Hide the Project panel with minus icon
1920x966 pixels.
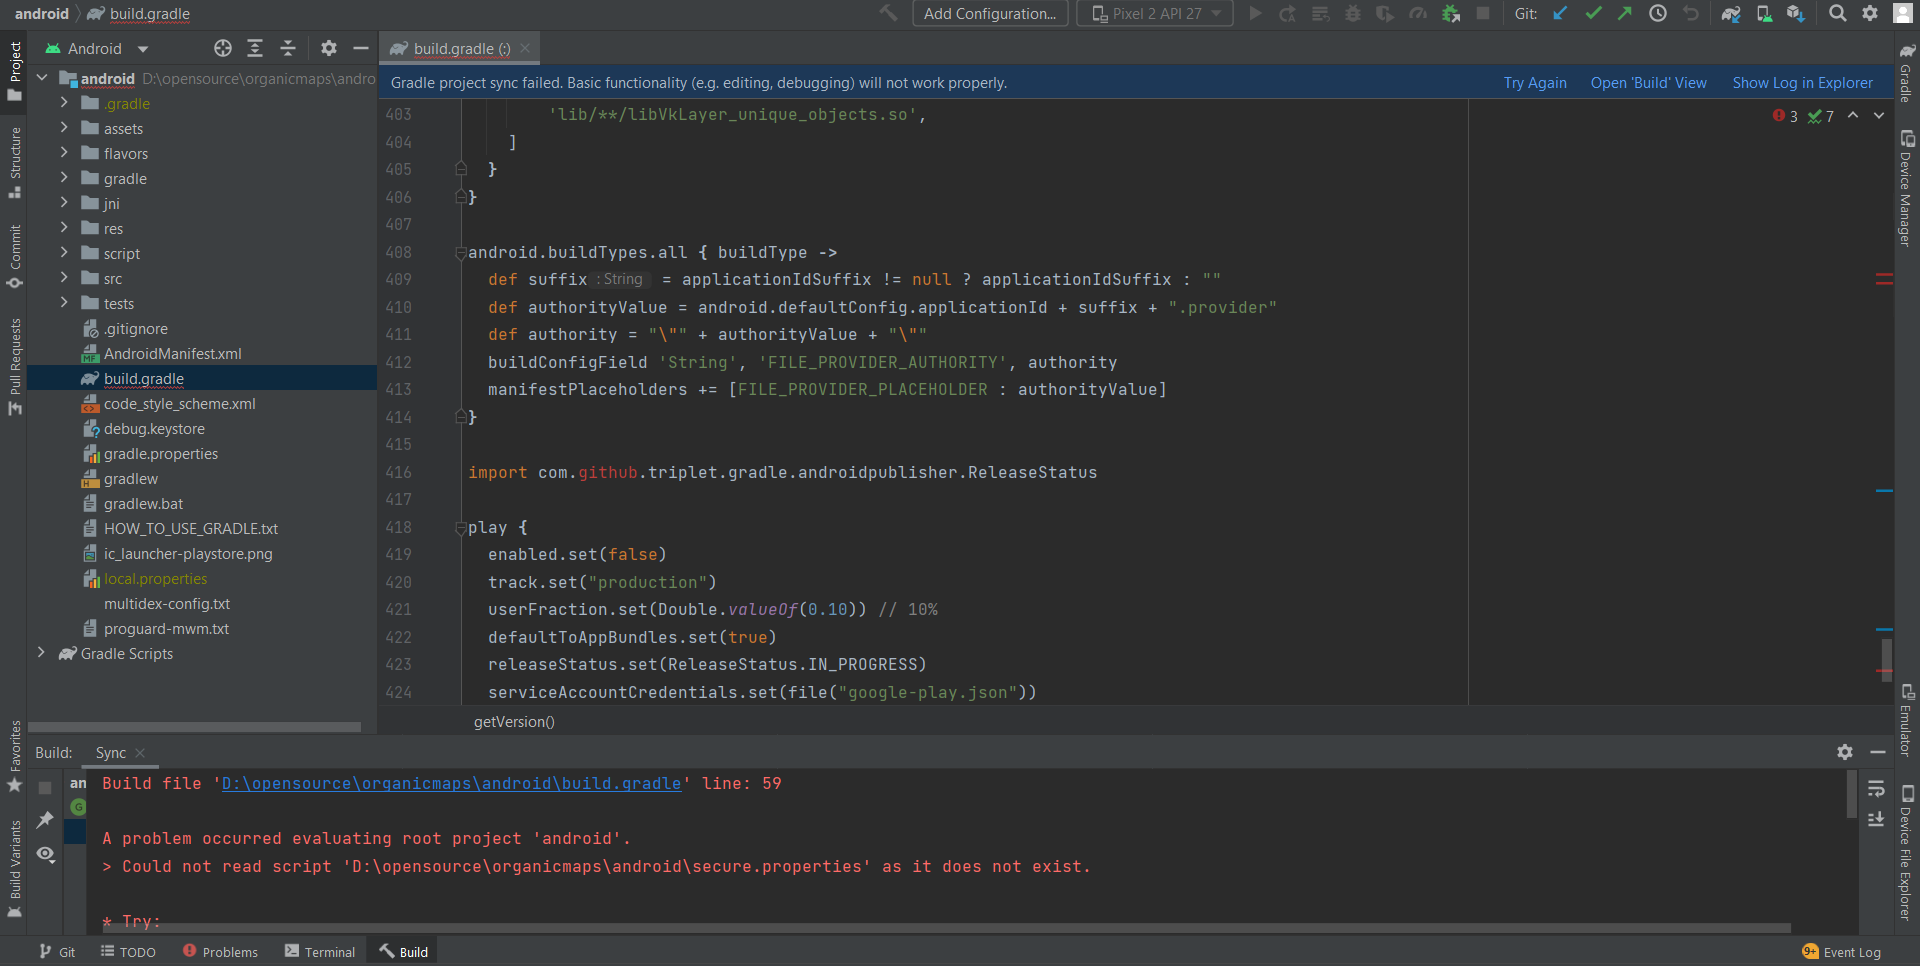click(x=361, y=48)
